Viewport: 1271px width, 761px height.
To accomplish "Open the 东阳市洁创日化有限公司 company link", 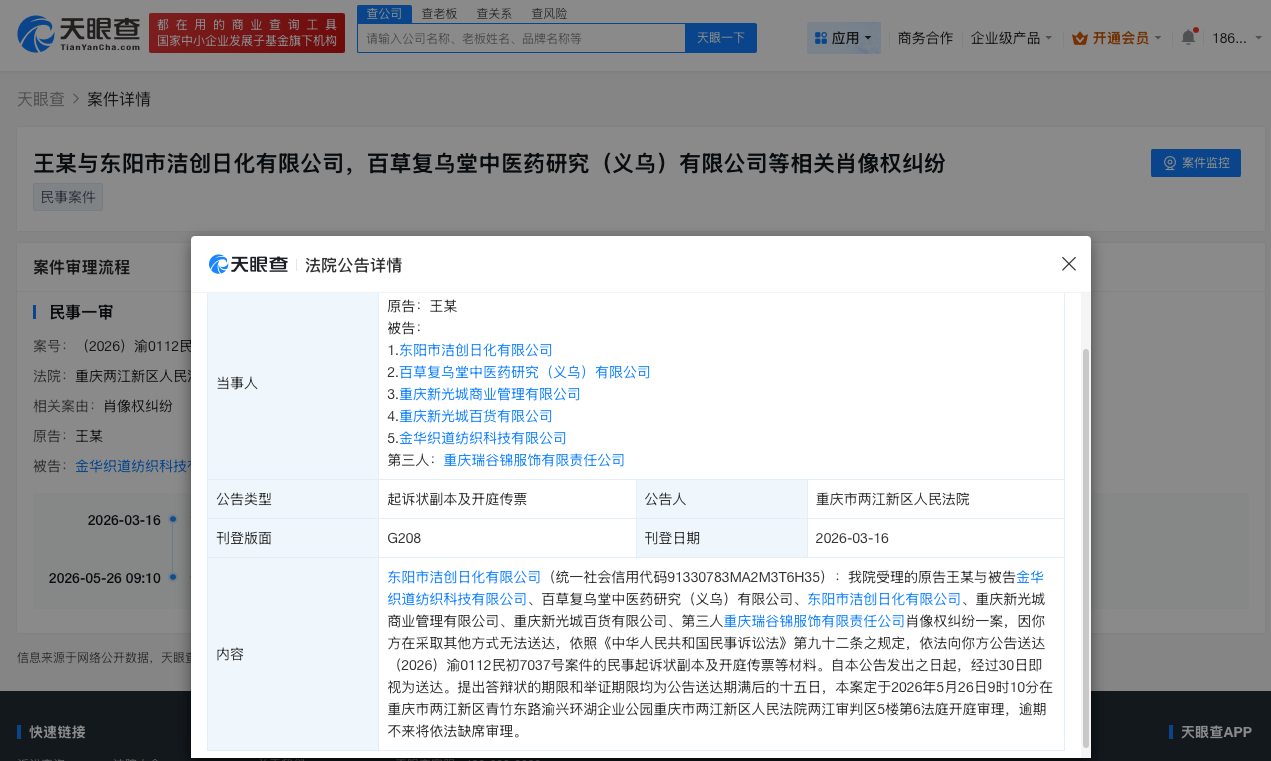I will [475, 350].
